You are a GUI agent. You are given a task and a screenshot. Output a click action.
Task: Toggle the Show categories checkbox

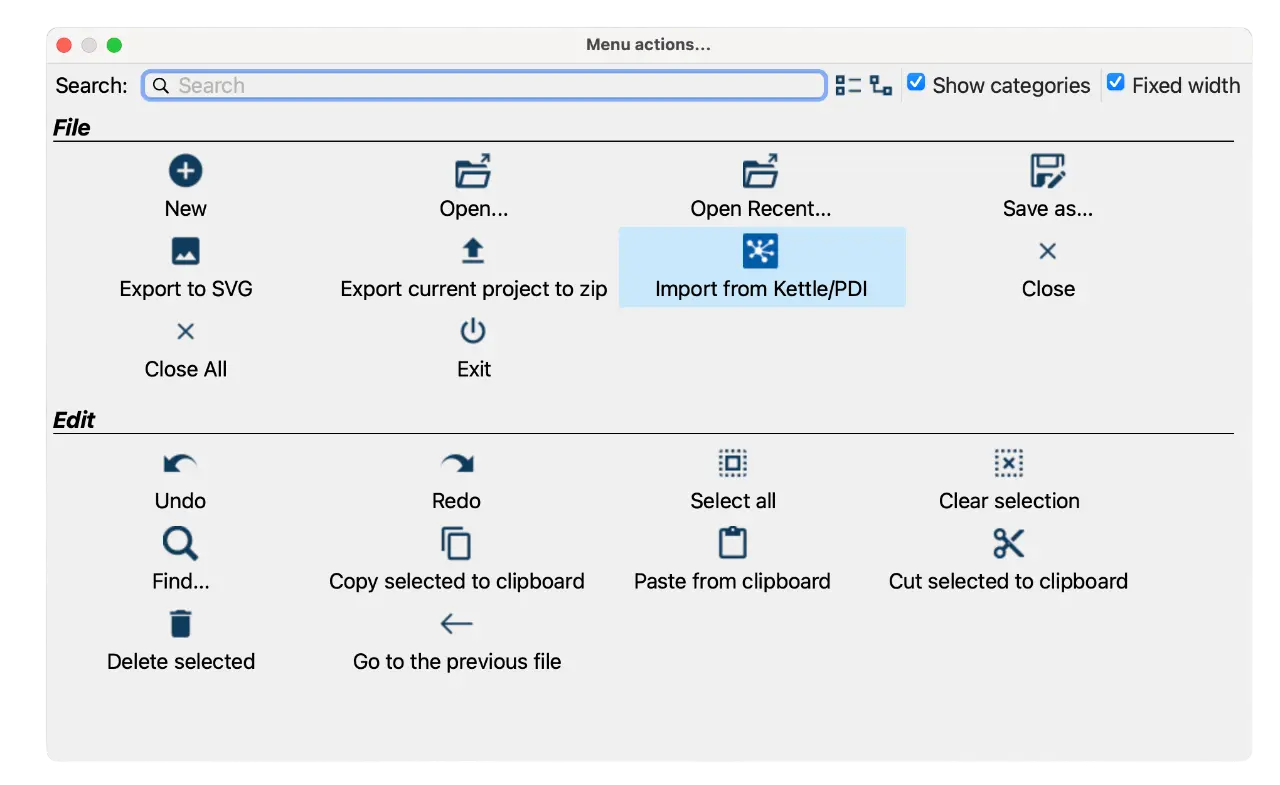[x=916, y=83]
